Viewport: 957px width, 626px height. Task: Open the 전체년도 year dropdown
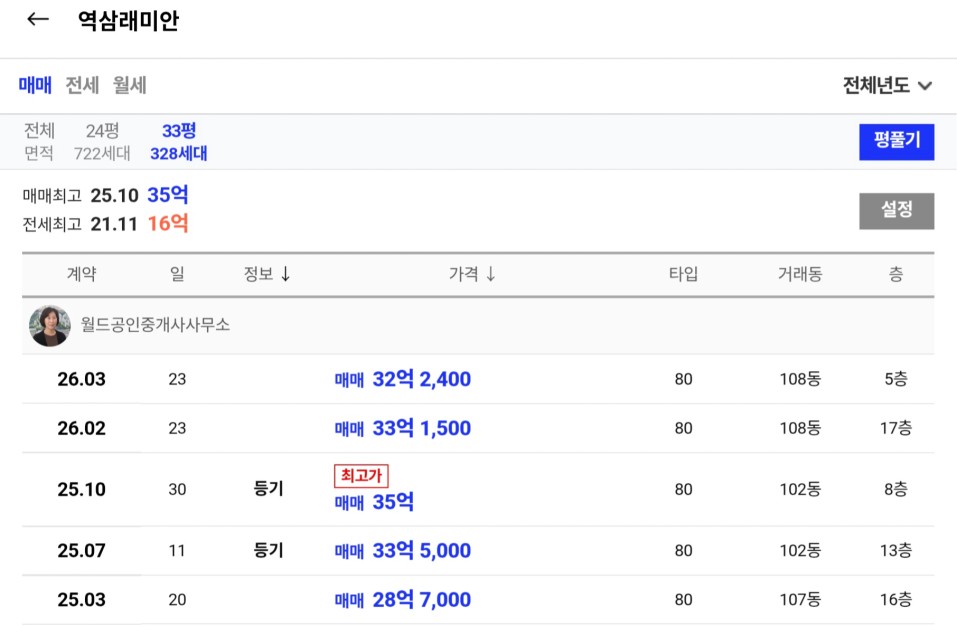(887, 86)
